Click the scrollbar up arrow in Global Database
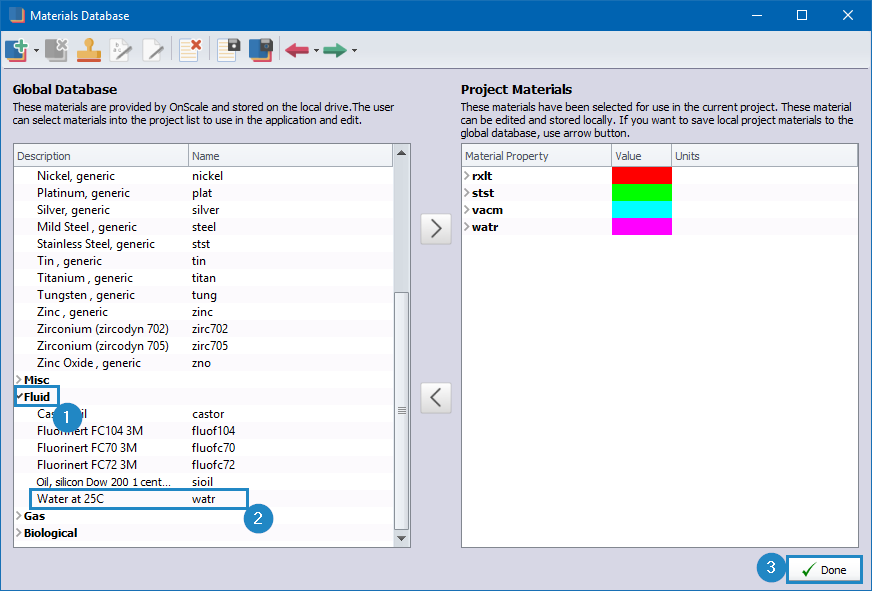Viewport: 872px width, 591px height. click(402, 153)
